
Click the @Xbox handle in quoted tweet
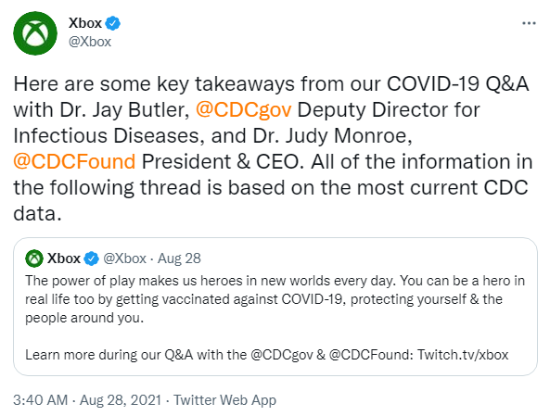pyautogui.click(x=125, y=259)
